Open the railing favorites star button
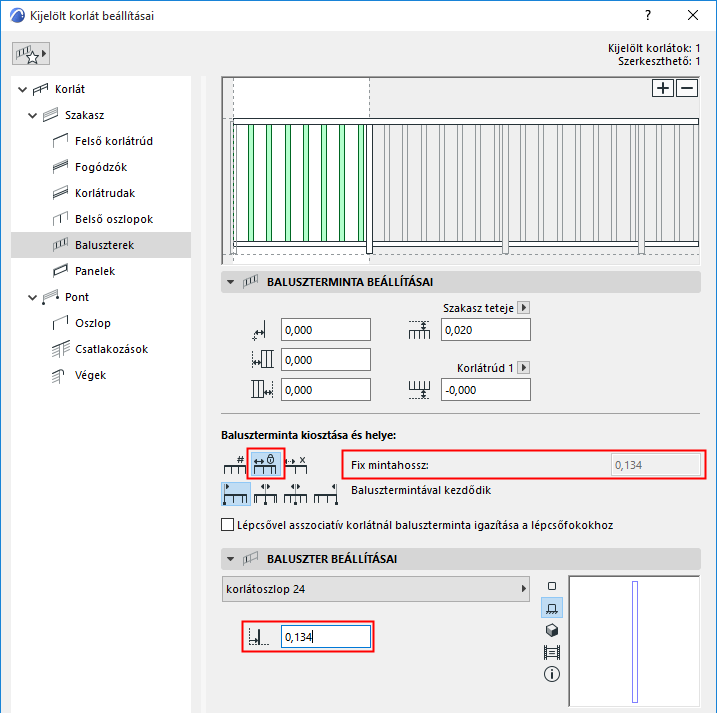 31,54
